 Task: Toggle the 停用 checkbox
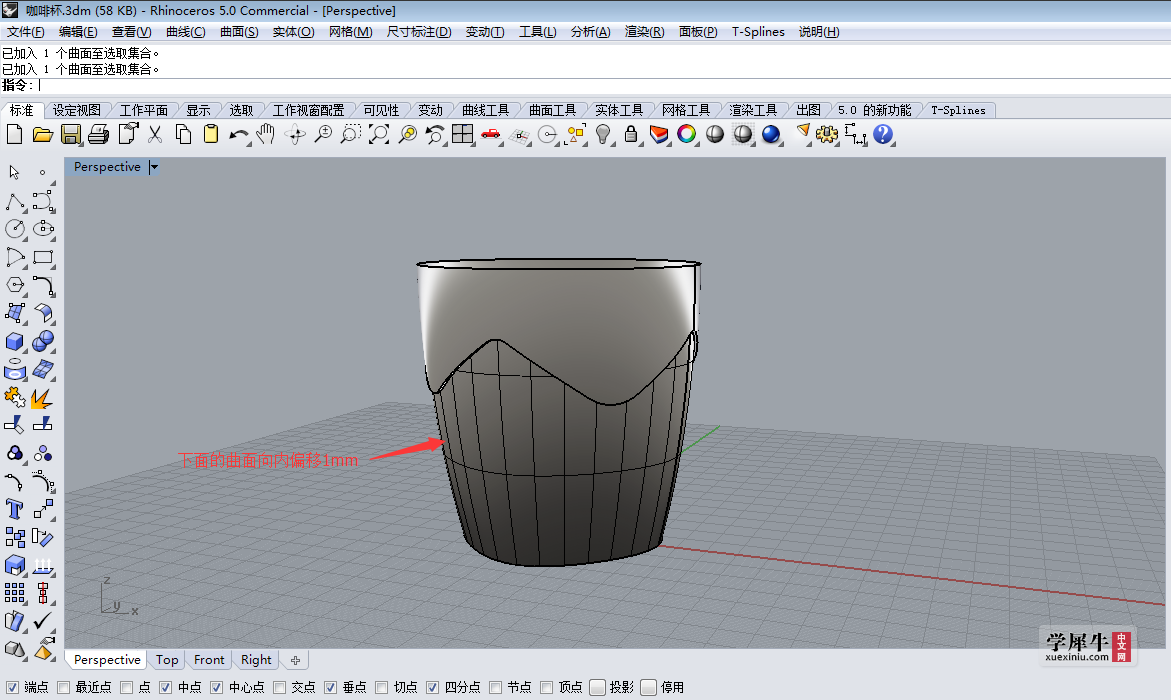648,687
